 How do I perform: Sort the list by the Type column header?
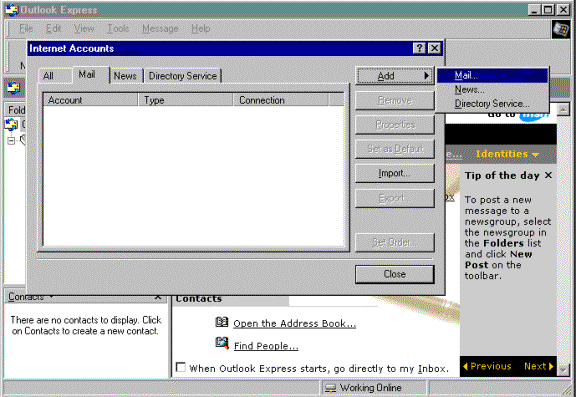[186, 100]
